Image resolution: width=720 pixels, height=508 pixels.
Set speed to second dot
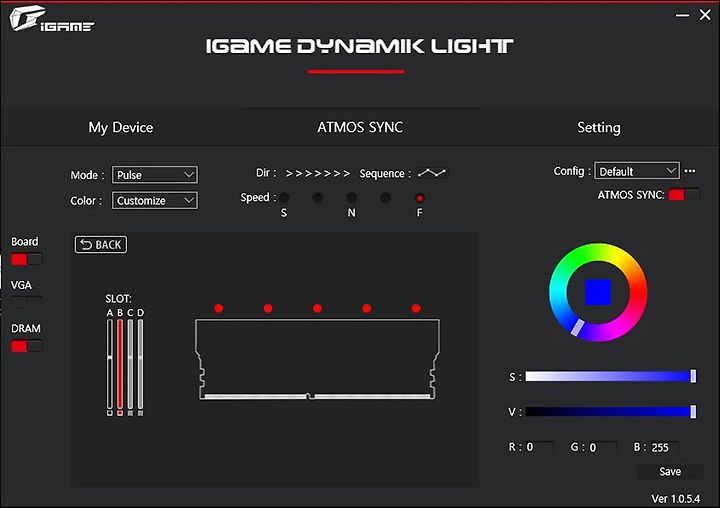317,198
